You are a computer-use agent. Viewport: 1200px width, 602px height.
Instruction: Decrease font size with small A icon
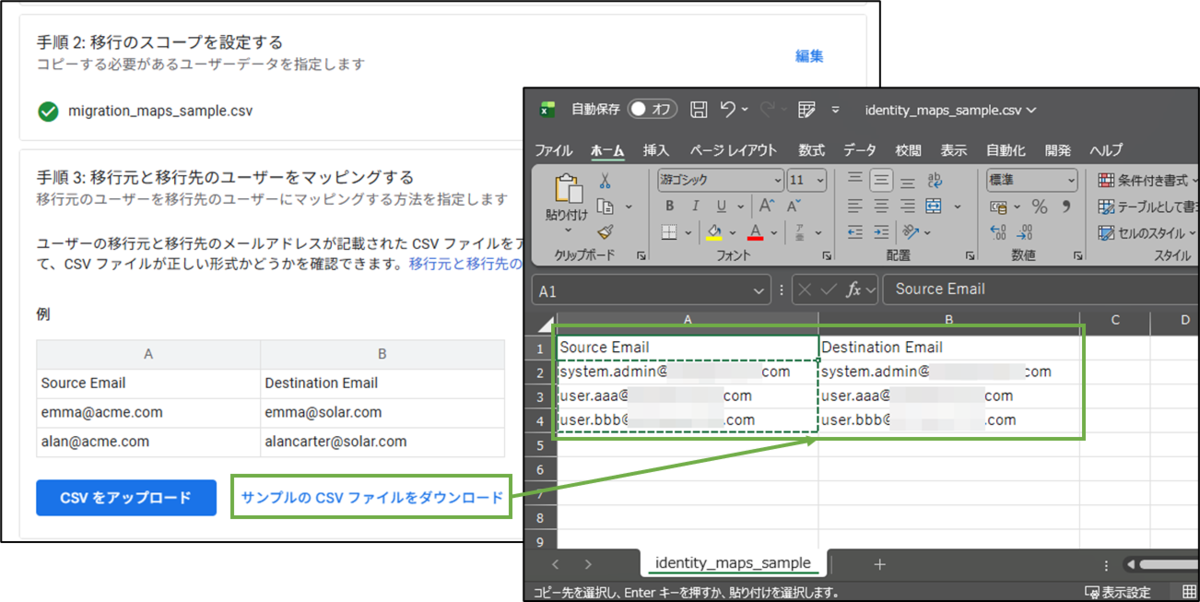[795, 206]
